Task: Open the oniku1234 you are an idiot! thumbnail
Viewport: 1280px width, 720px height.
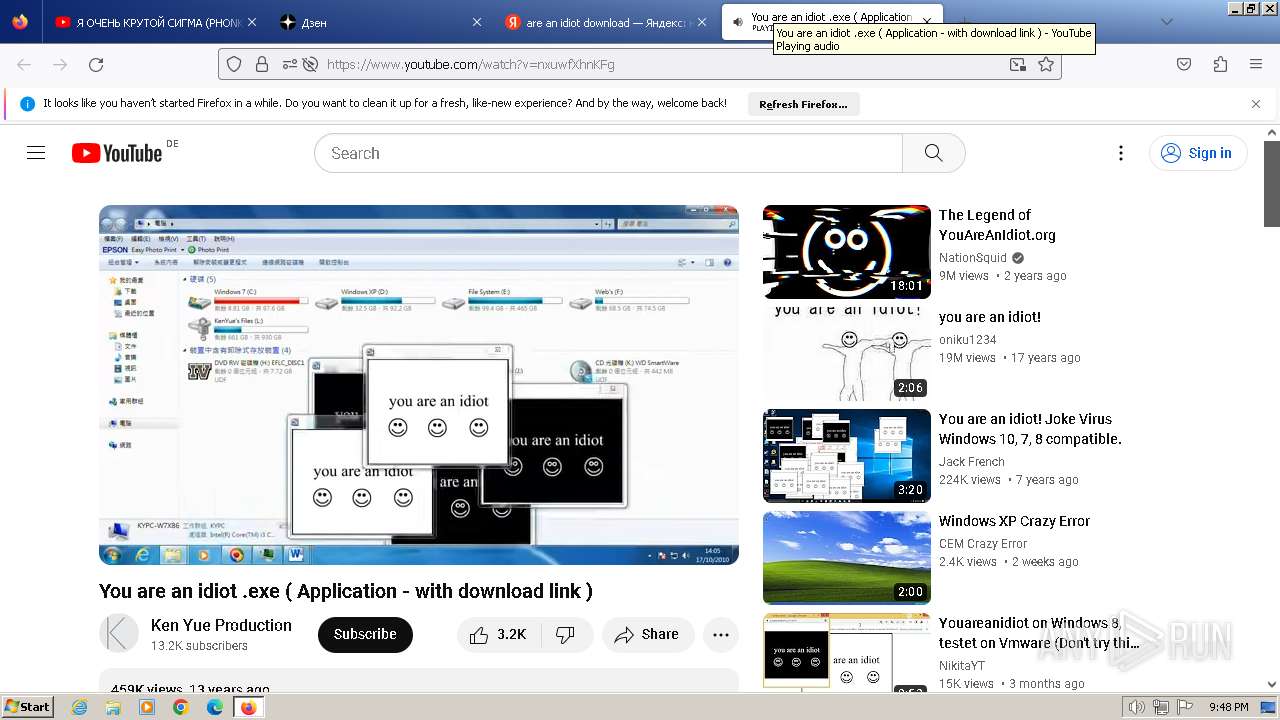Action: click(x=847, y=354)
